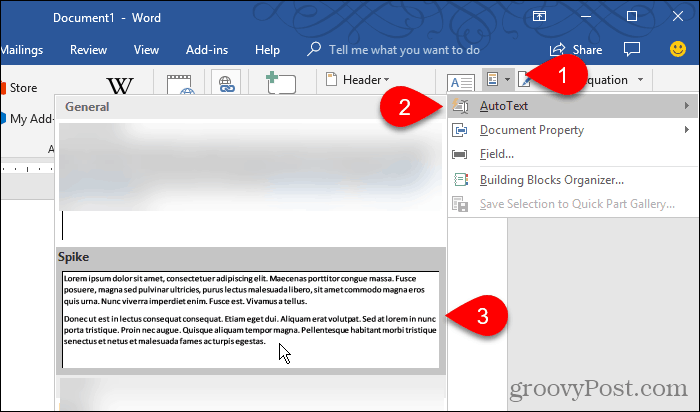The height and width of the screenshot is (412, 700).
Task: Open Wikipedia add-in icon
Action: click(x=120, y=85)
